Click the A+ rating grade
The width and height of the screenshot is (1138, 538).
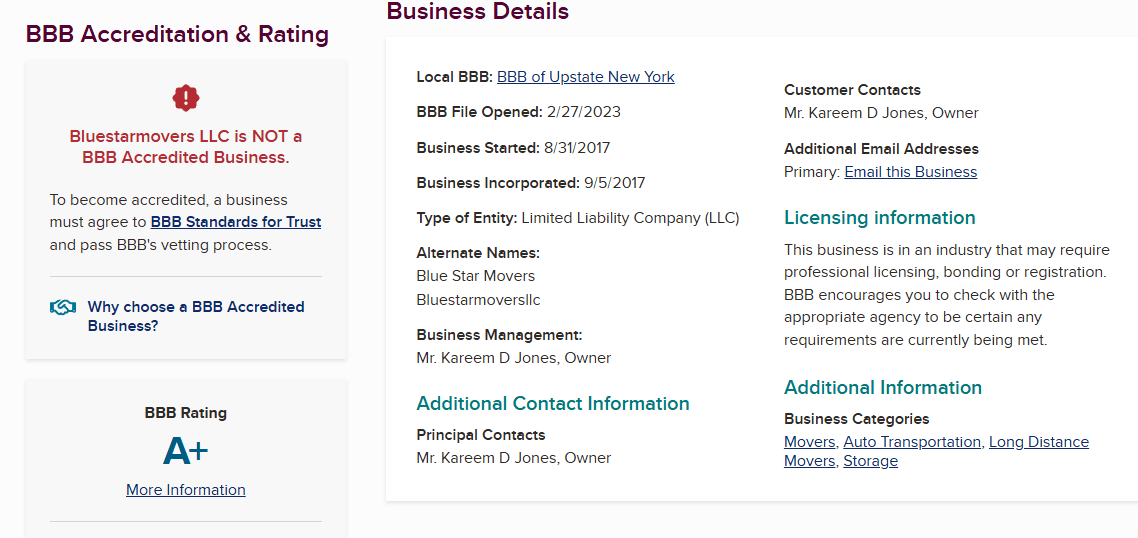(186, 452)
